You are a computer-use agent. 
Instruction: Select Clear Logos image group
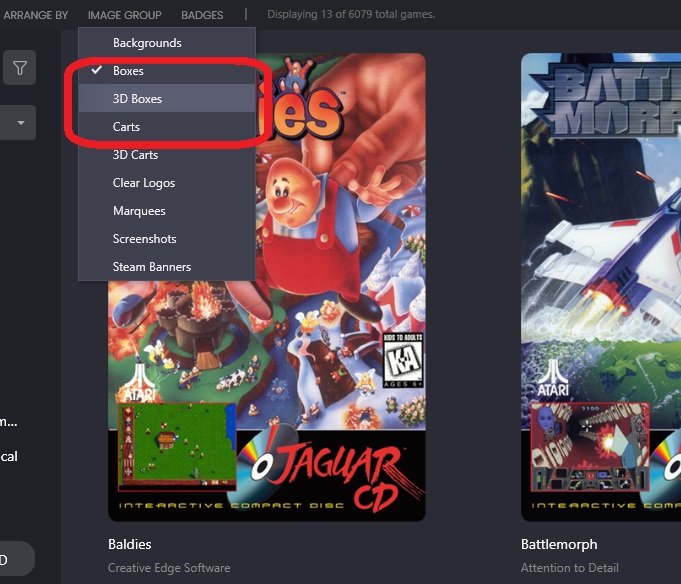pos(167,183)
